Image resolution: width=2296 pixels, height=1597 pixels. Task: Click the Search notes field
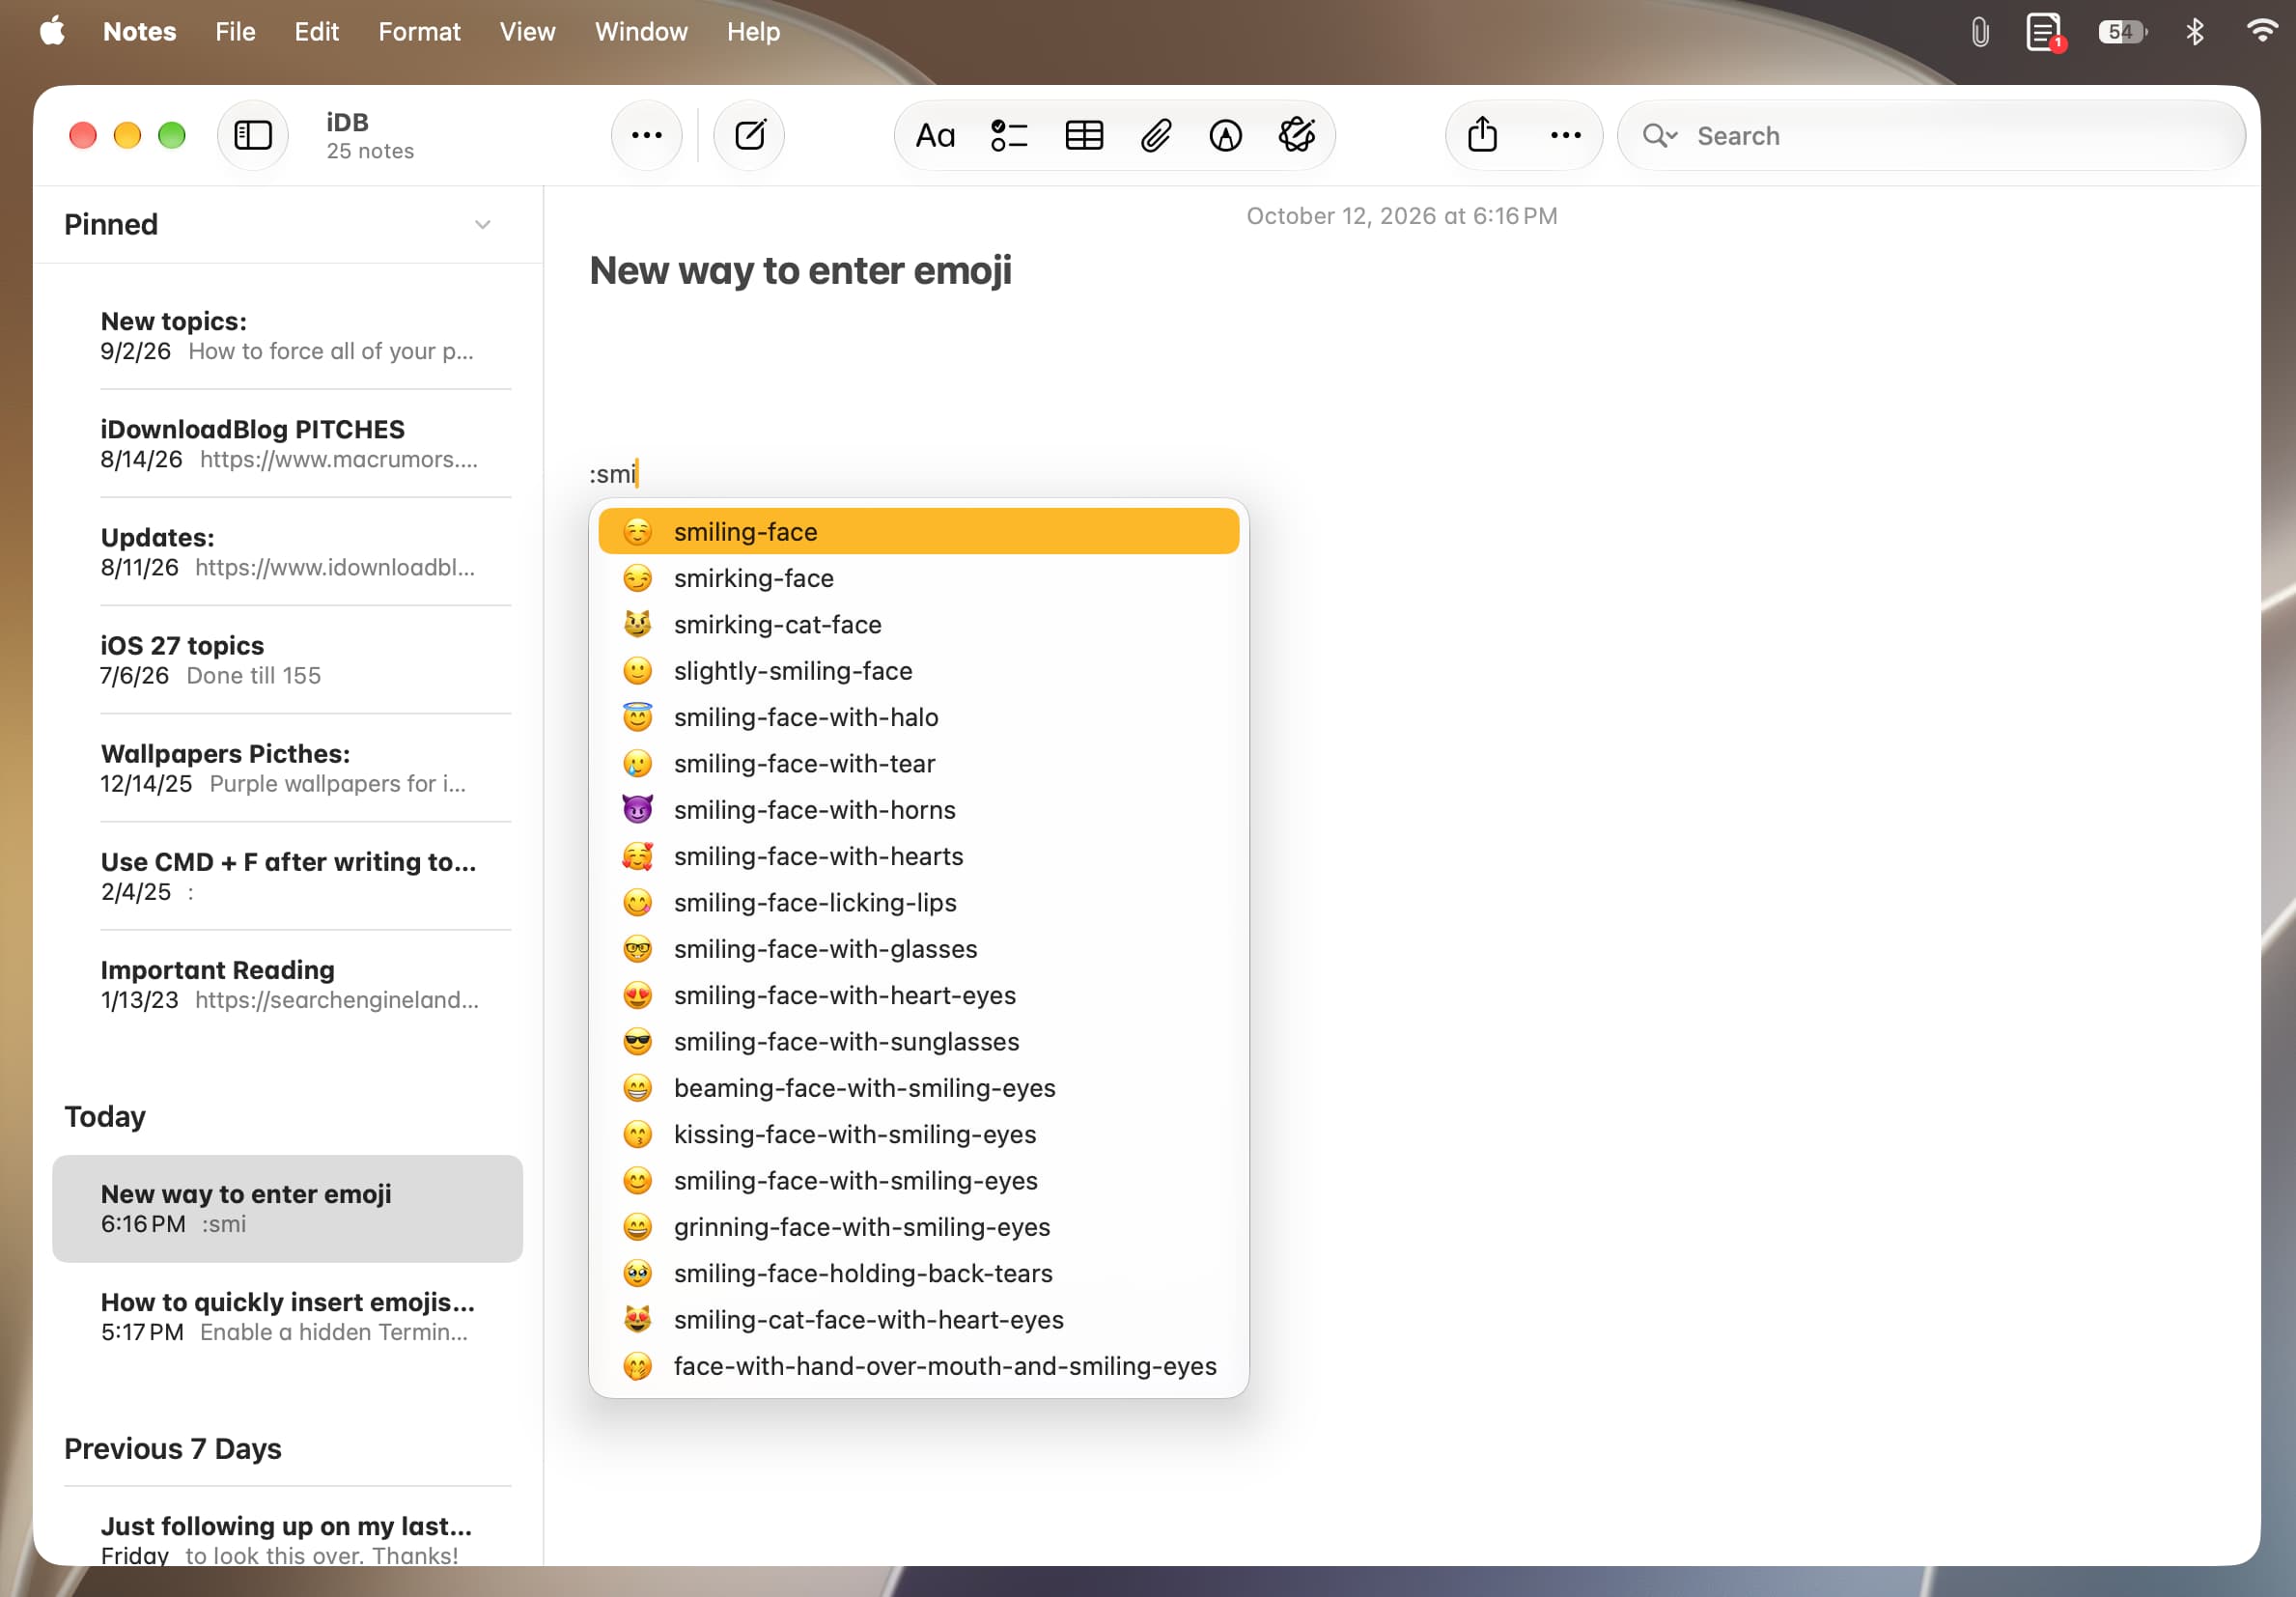(x=1931, y=135)
